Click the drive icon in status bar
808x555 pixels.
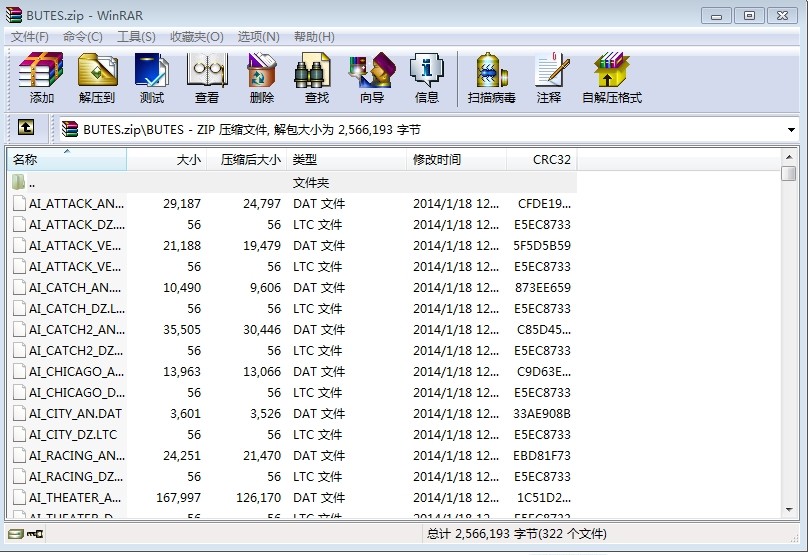point(15,534)
